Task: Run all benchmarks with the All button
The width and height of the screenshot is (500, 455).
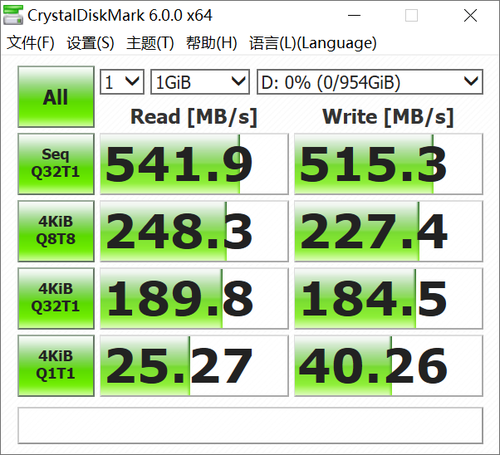Action: coord(56,97)
